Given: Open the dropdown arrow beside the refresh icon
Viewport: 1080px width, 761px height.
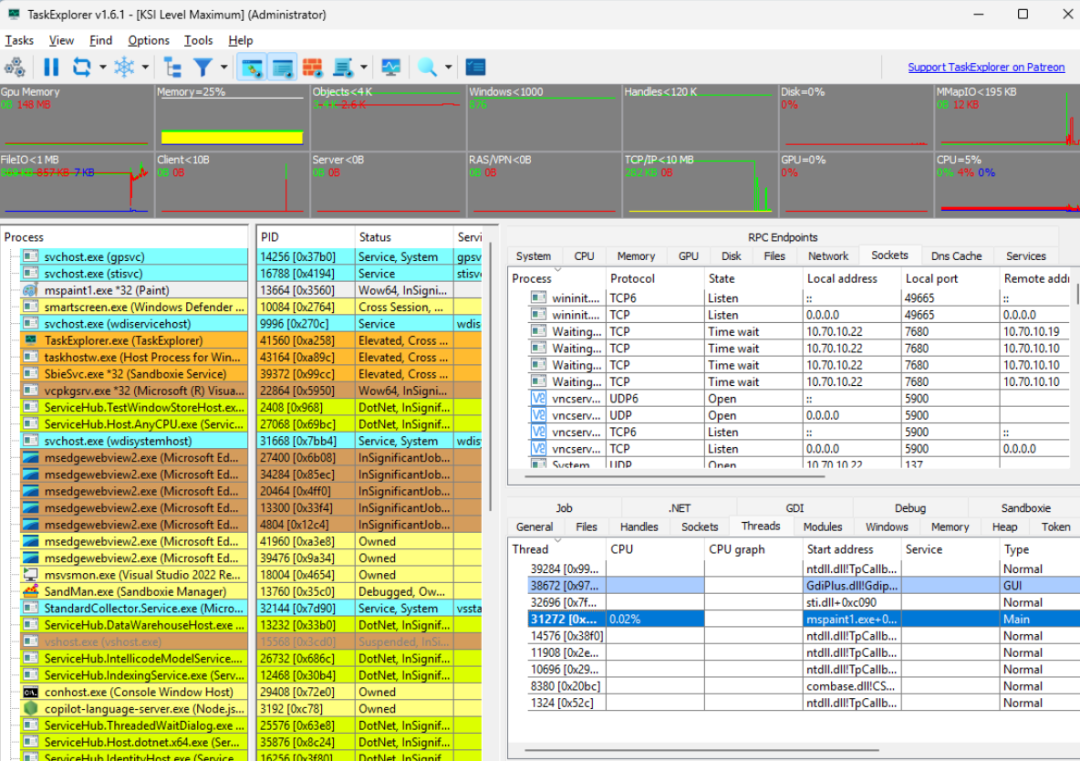Looking at the screenshot, I should (103, 67).
